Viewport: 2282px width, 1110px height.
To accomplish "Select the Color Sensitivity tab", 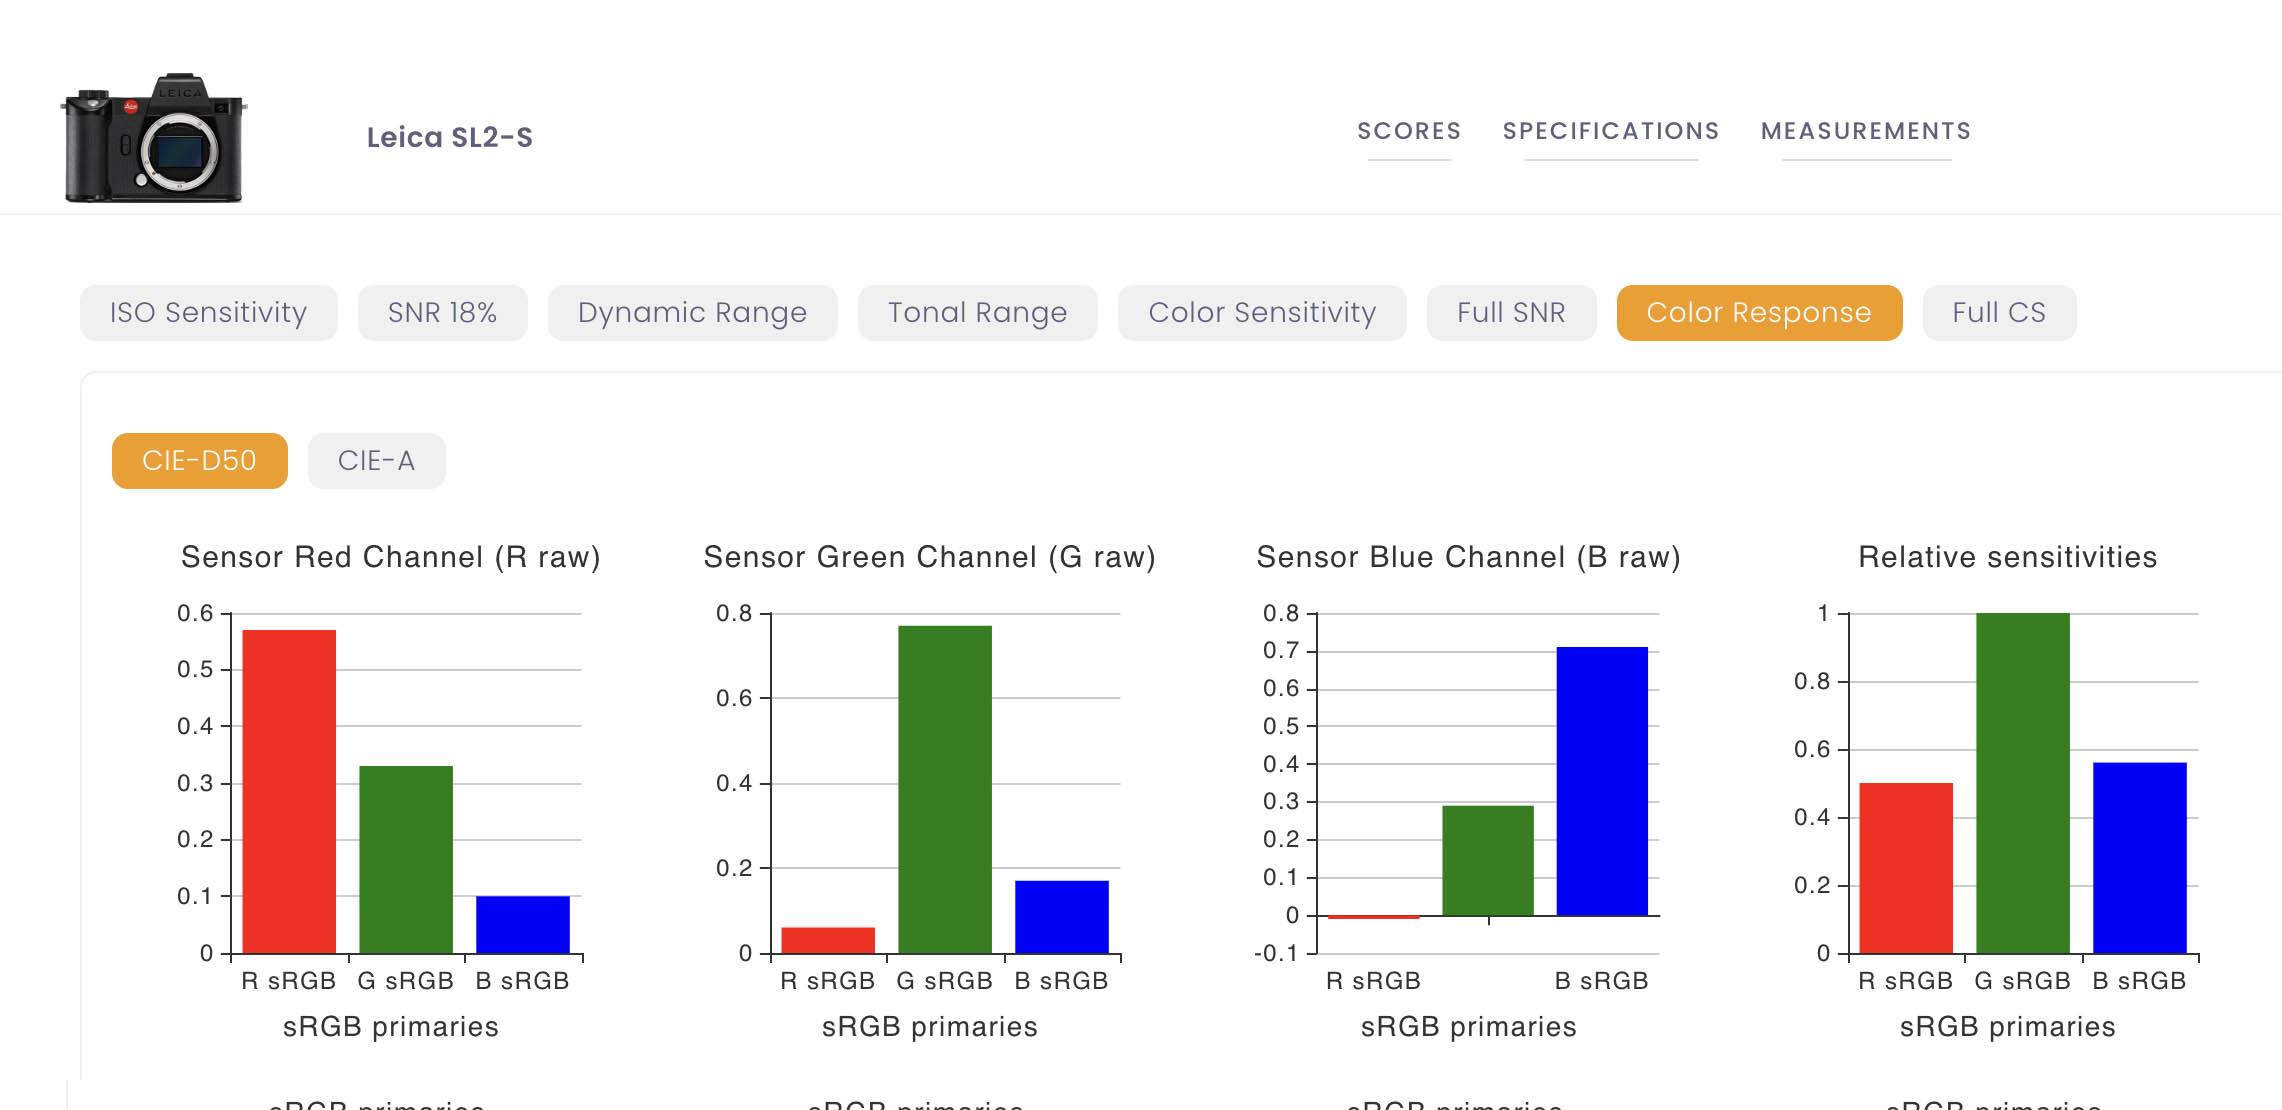I will pyautogui.click(x=1262, y=313).
